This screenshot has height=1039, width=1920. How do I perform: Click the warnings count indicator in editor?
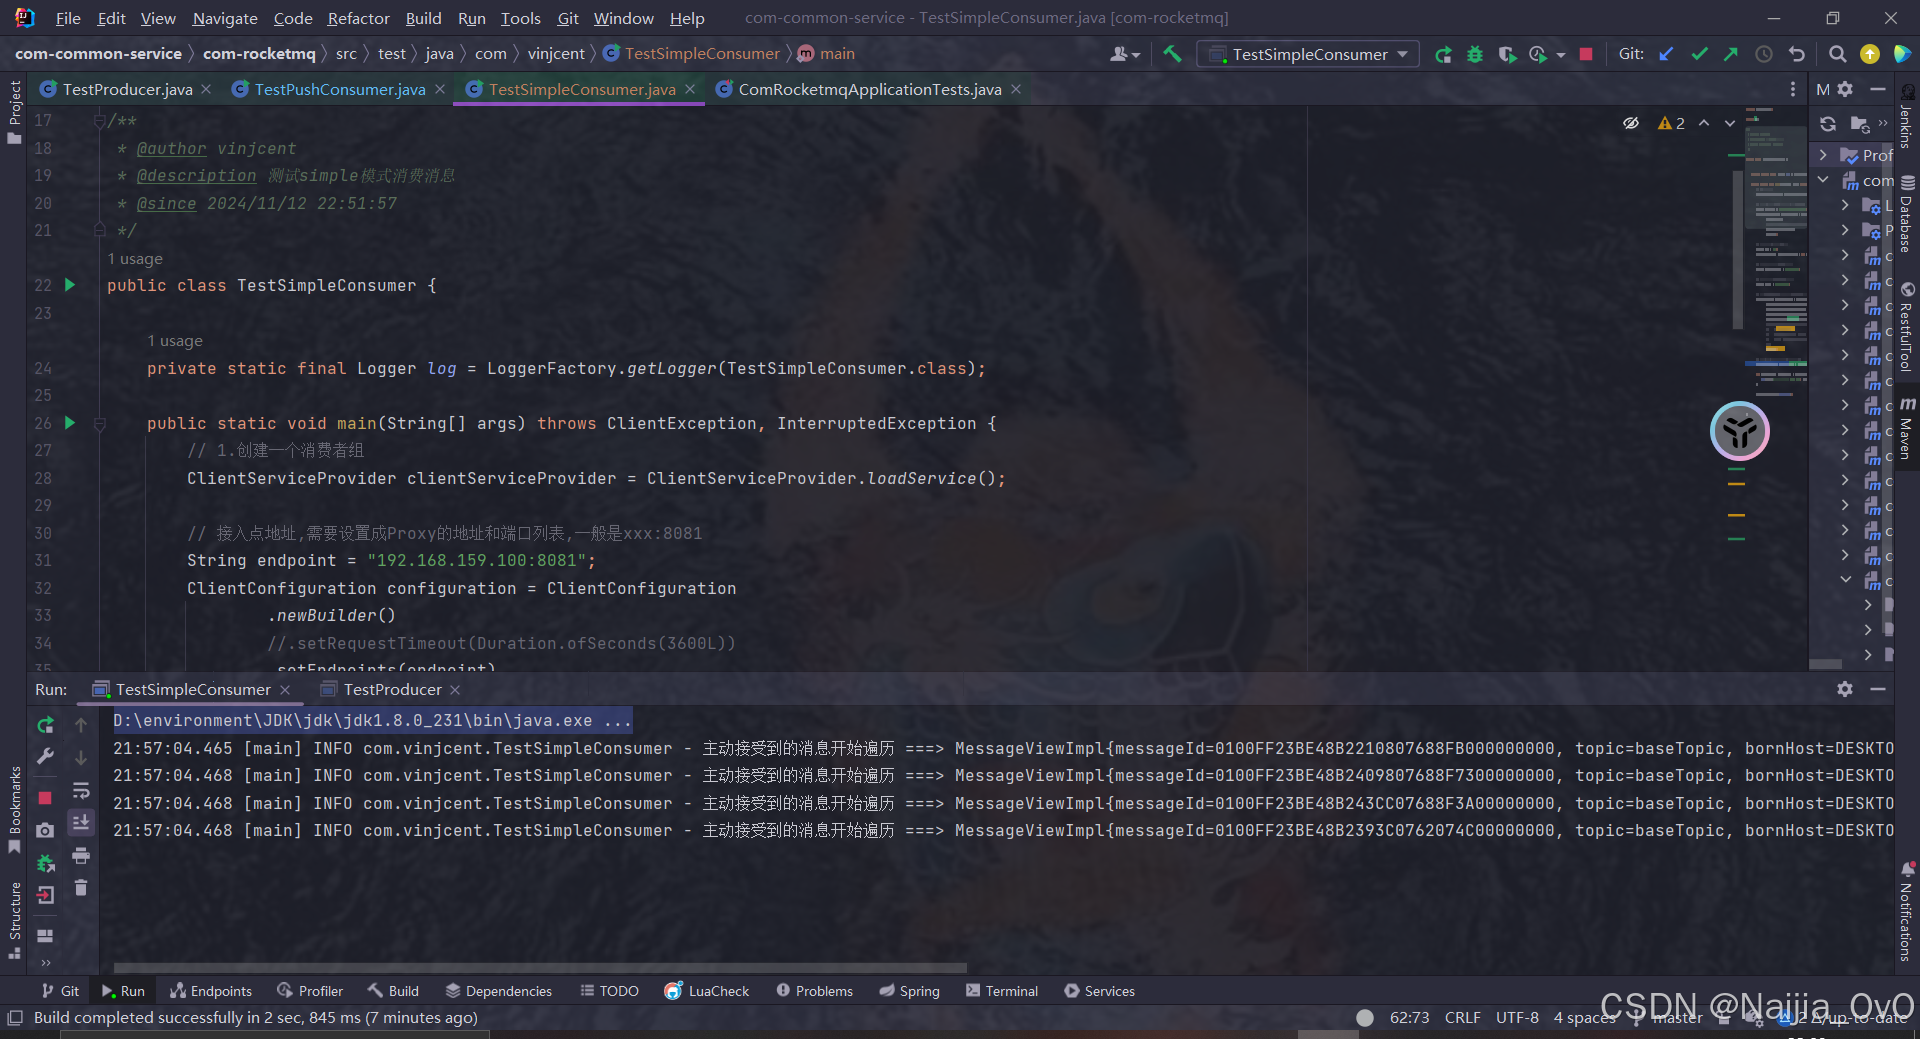[1671, 123]
